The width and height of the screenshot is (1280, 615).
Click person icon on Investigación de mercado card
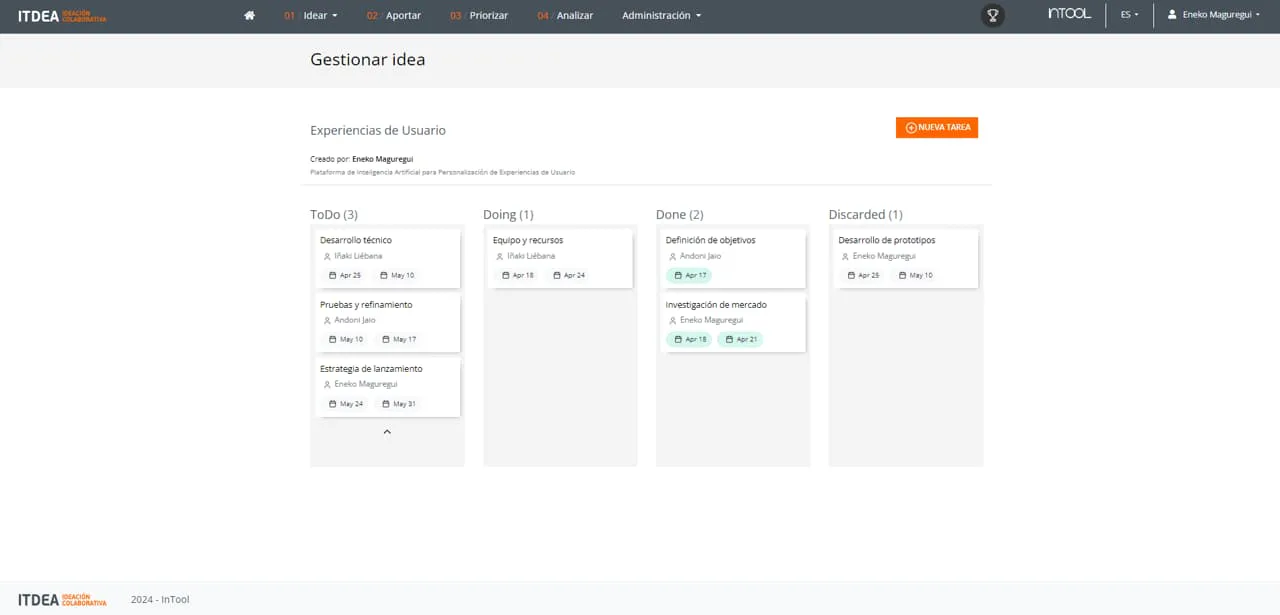(x=673, y=320)
